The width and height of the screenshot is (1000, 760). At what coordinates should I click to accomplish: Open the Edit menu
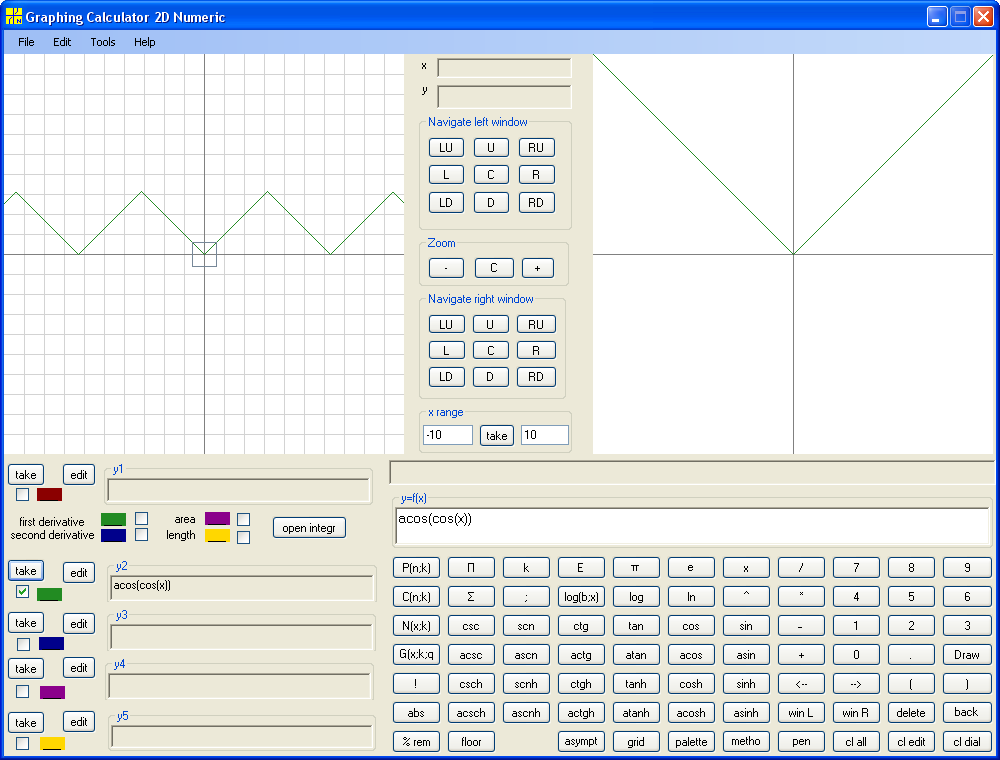62,42
